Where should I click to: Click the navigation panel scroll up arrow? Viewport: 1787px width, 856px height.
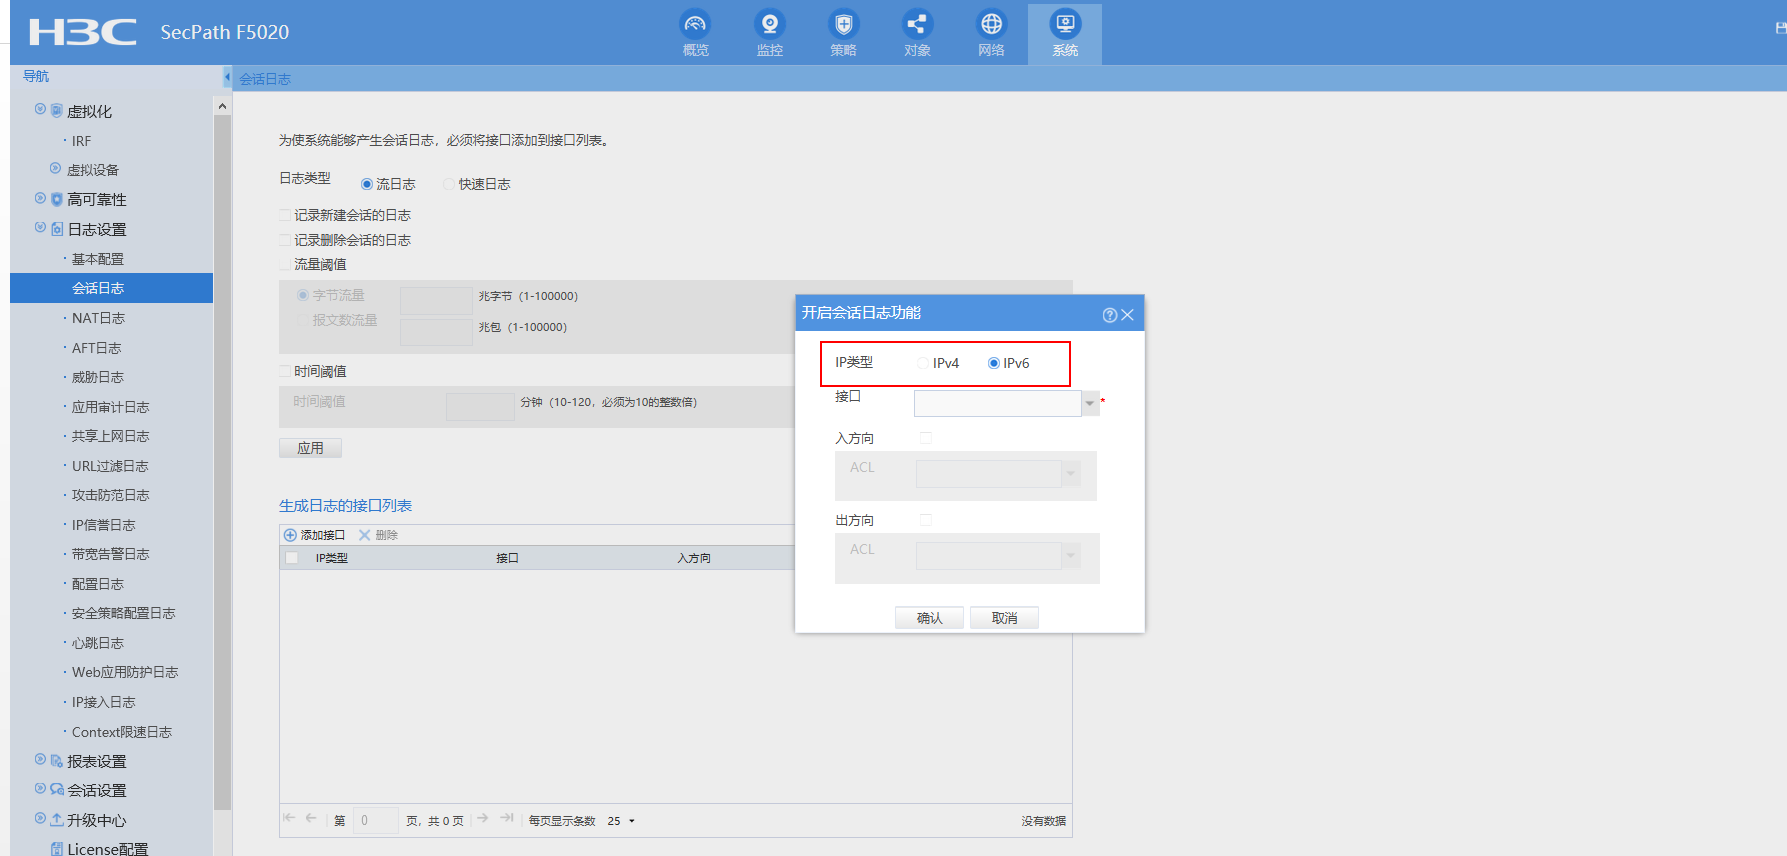[x=222, y=106]
